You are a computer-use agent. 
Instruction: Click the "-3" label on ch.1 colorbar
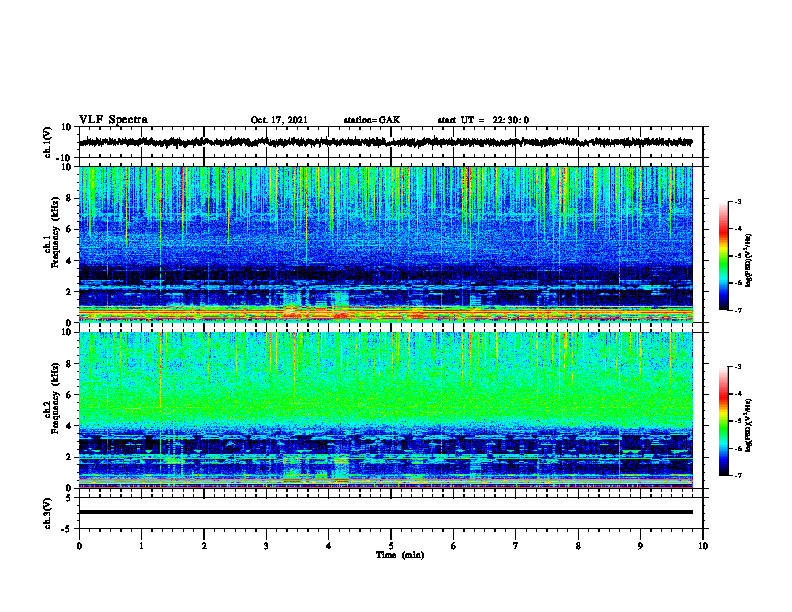click(x=737, y=201)
